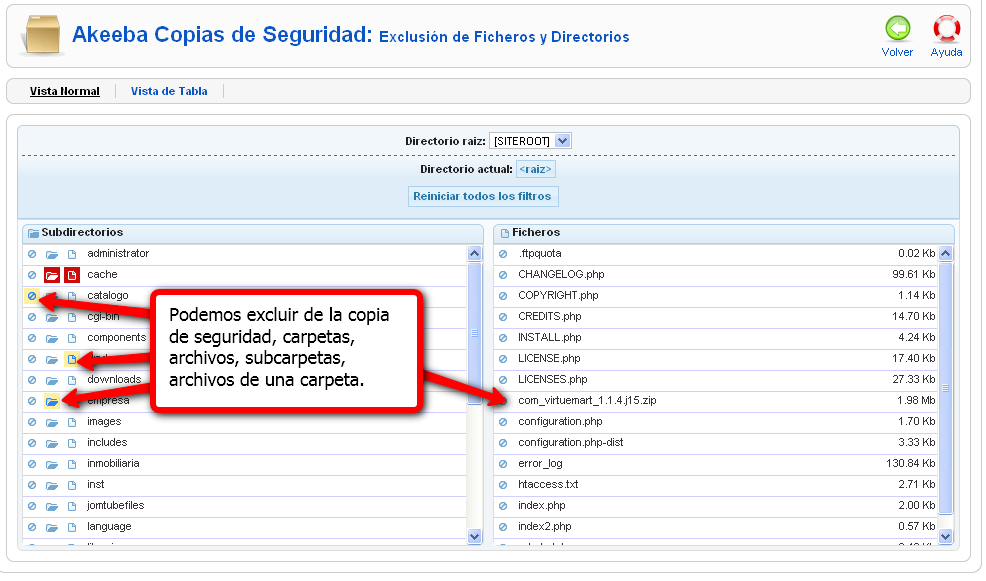Click skip-subdirectories folder icon for inmobiliaria
Screen dimensions: 986x581
52,465
